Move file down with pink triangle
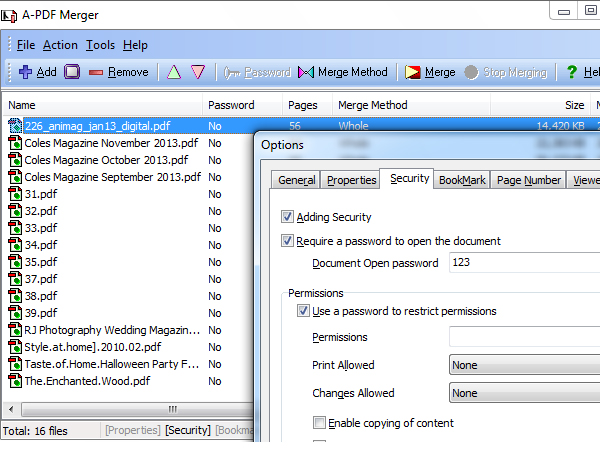The height and width of the screenshot is (450, 600). point(198,72)
